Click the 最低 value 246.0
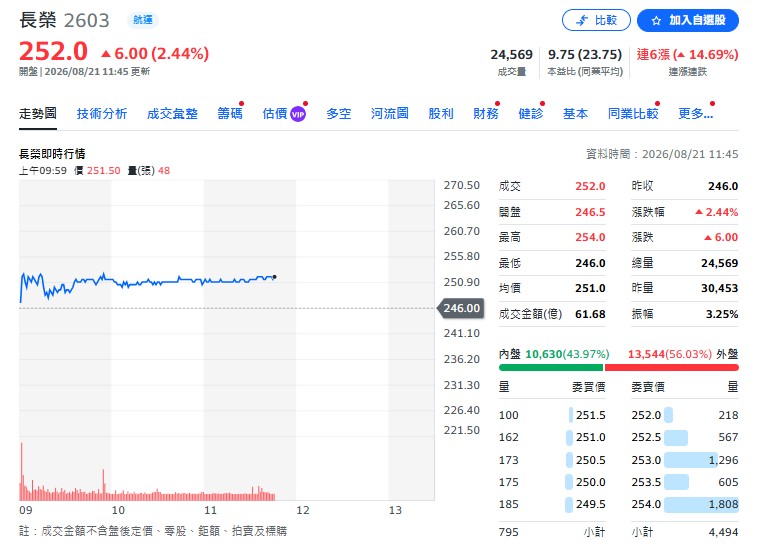 [x=590, y=263]
